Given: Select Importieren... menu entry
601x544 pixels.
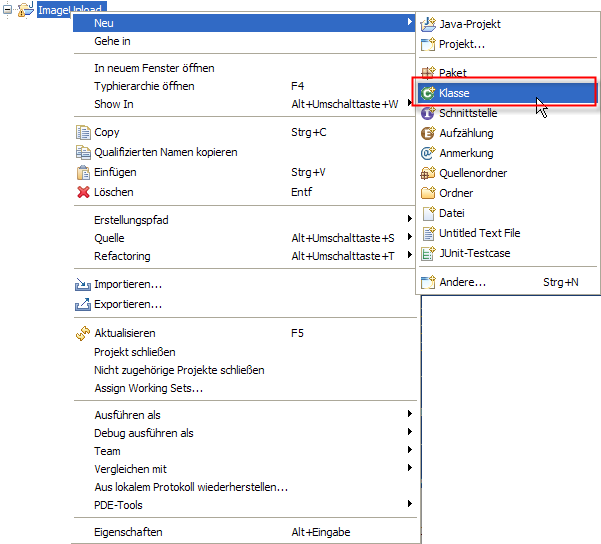Looking at the screenshot, I should pos(128,284).
